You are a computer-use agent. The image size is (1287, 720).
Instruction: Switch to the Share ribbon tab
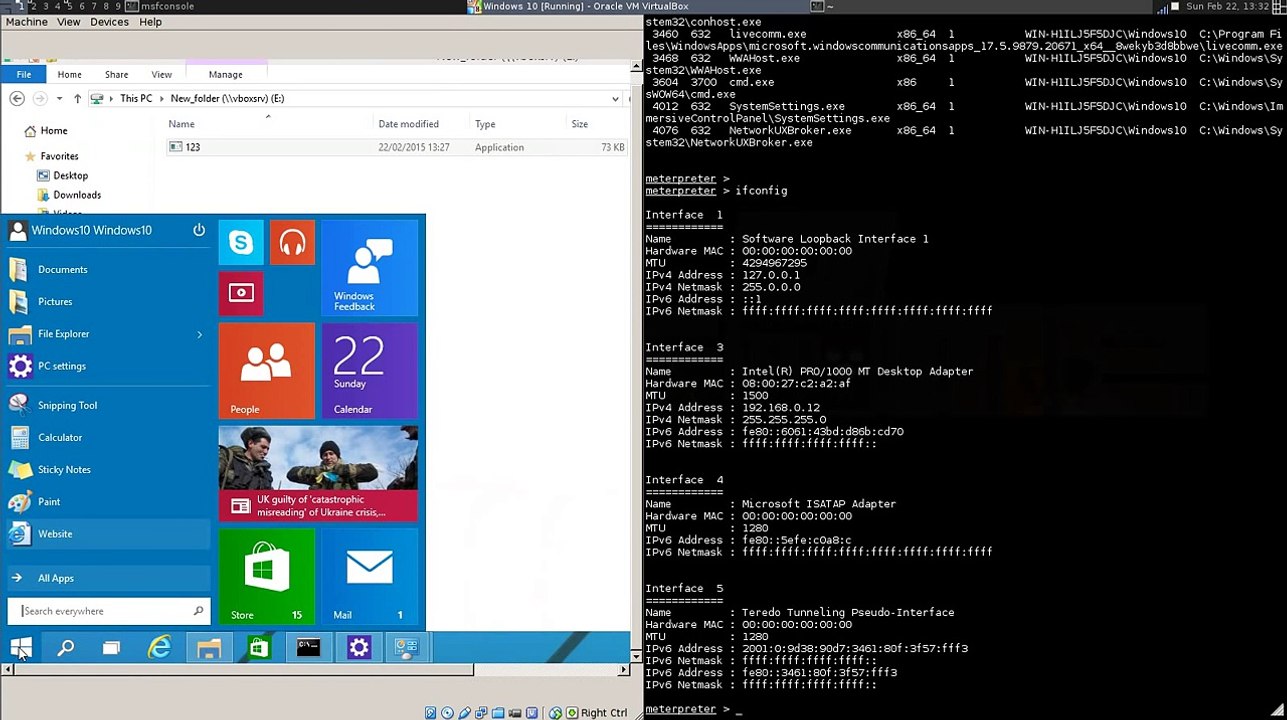(116, 74)
